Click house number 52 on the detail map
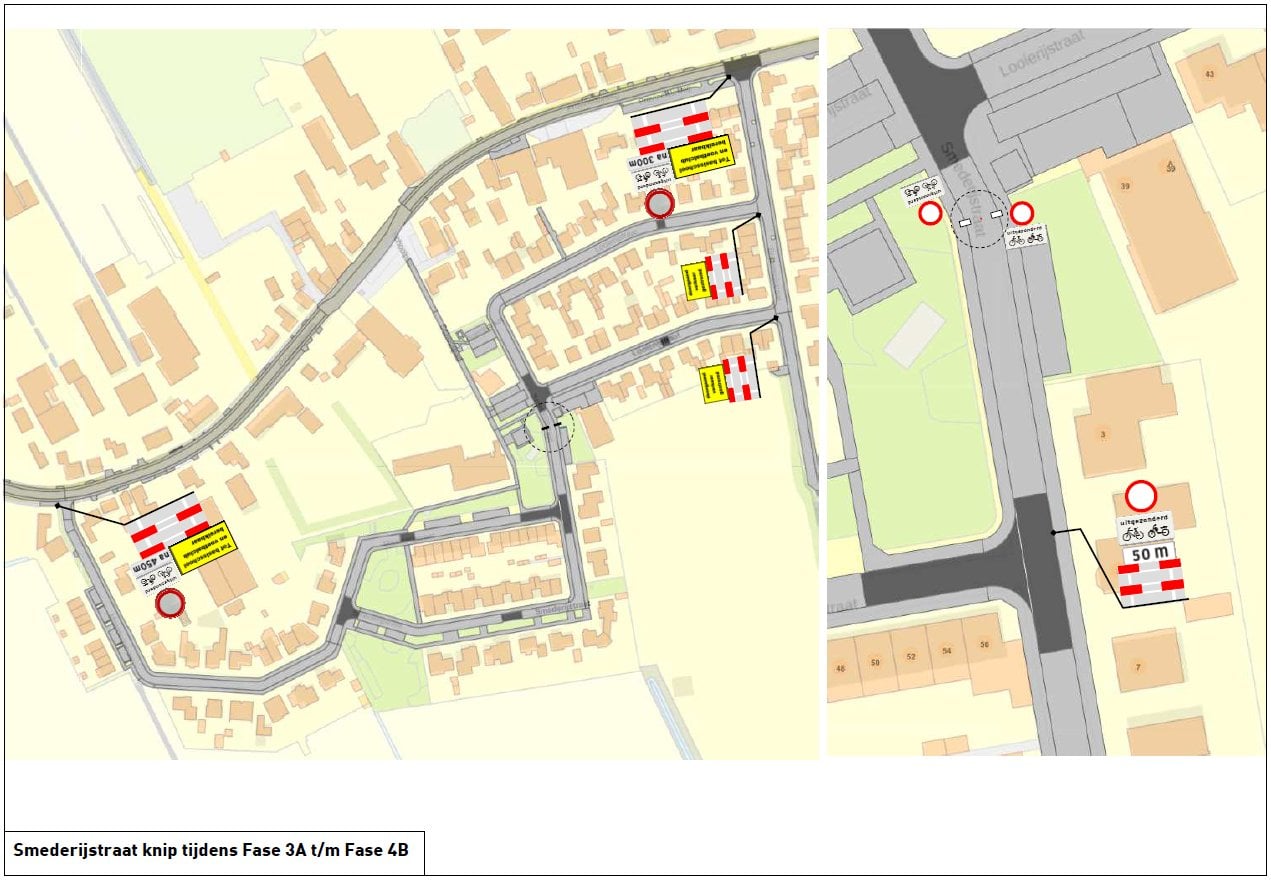The height and width of the screenshot is (880, 1271). [x=910, y=657]
